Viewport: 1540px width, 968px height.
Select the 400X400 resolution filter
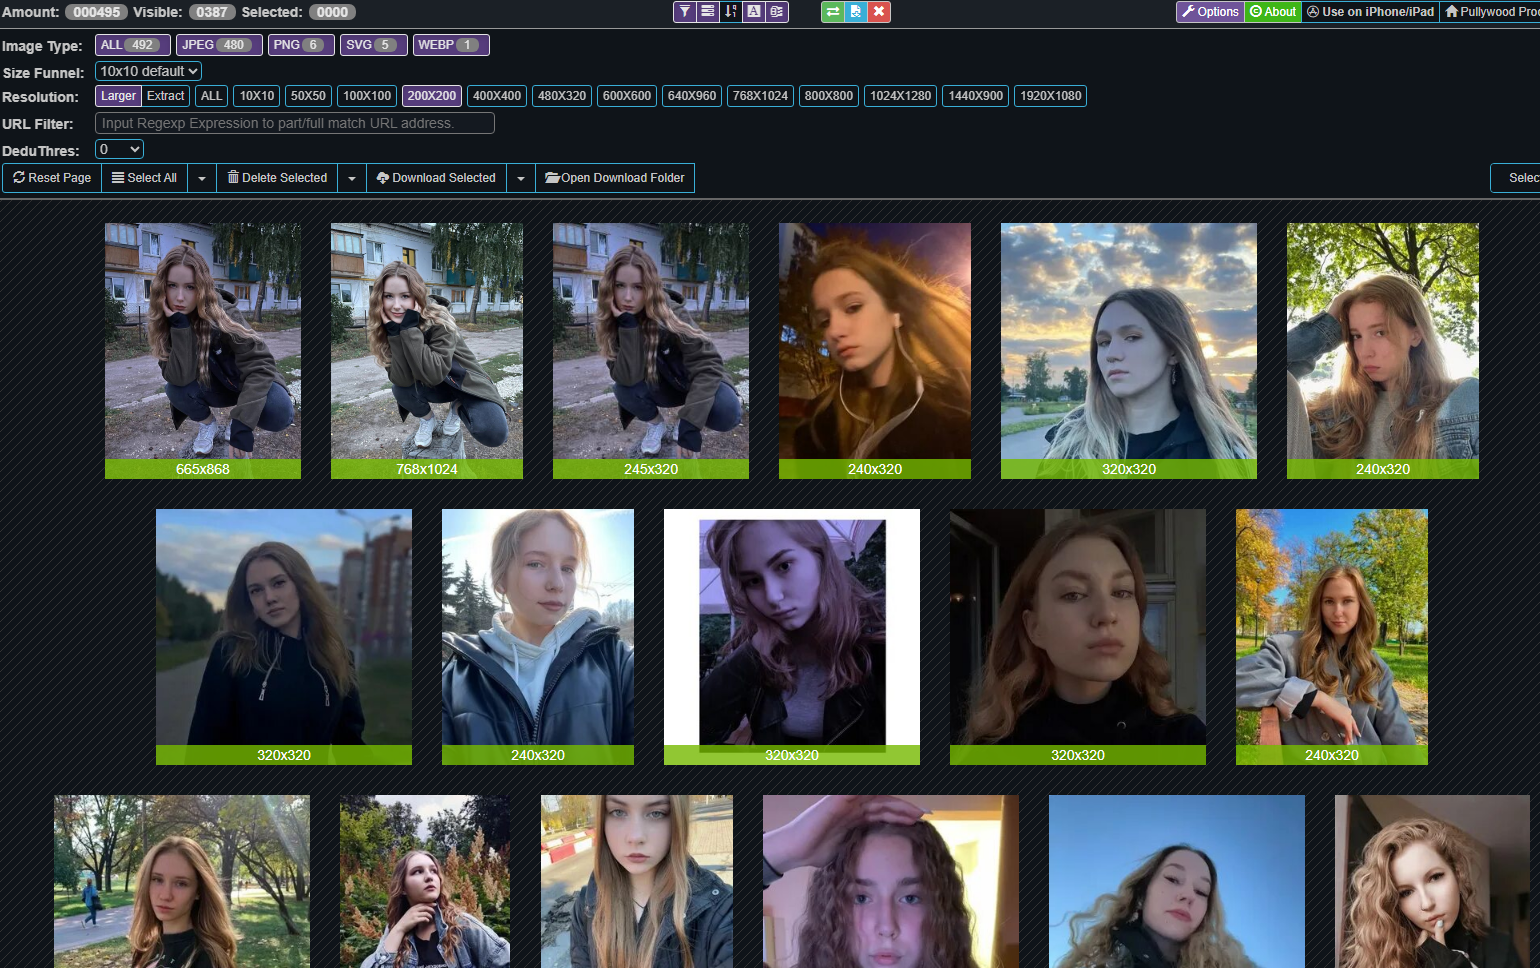pyautogui.click(x=496, y=96)
